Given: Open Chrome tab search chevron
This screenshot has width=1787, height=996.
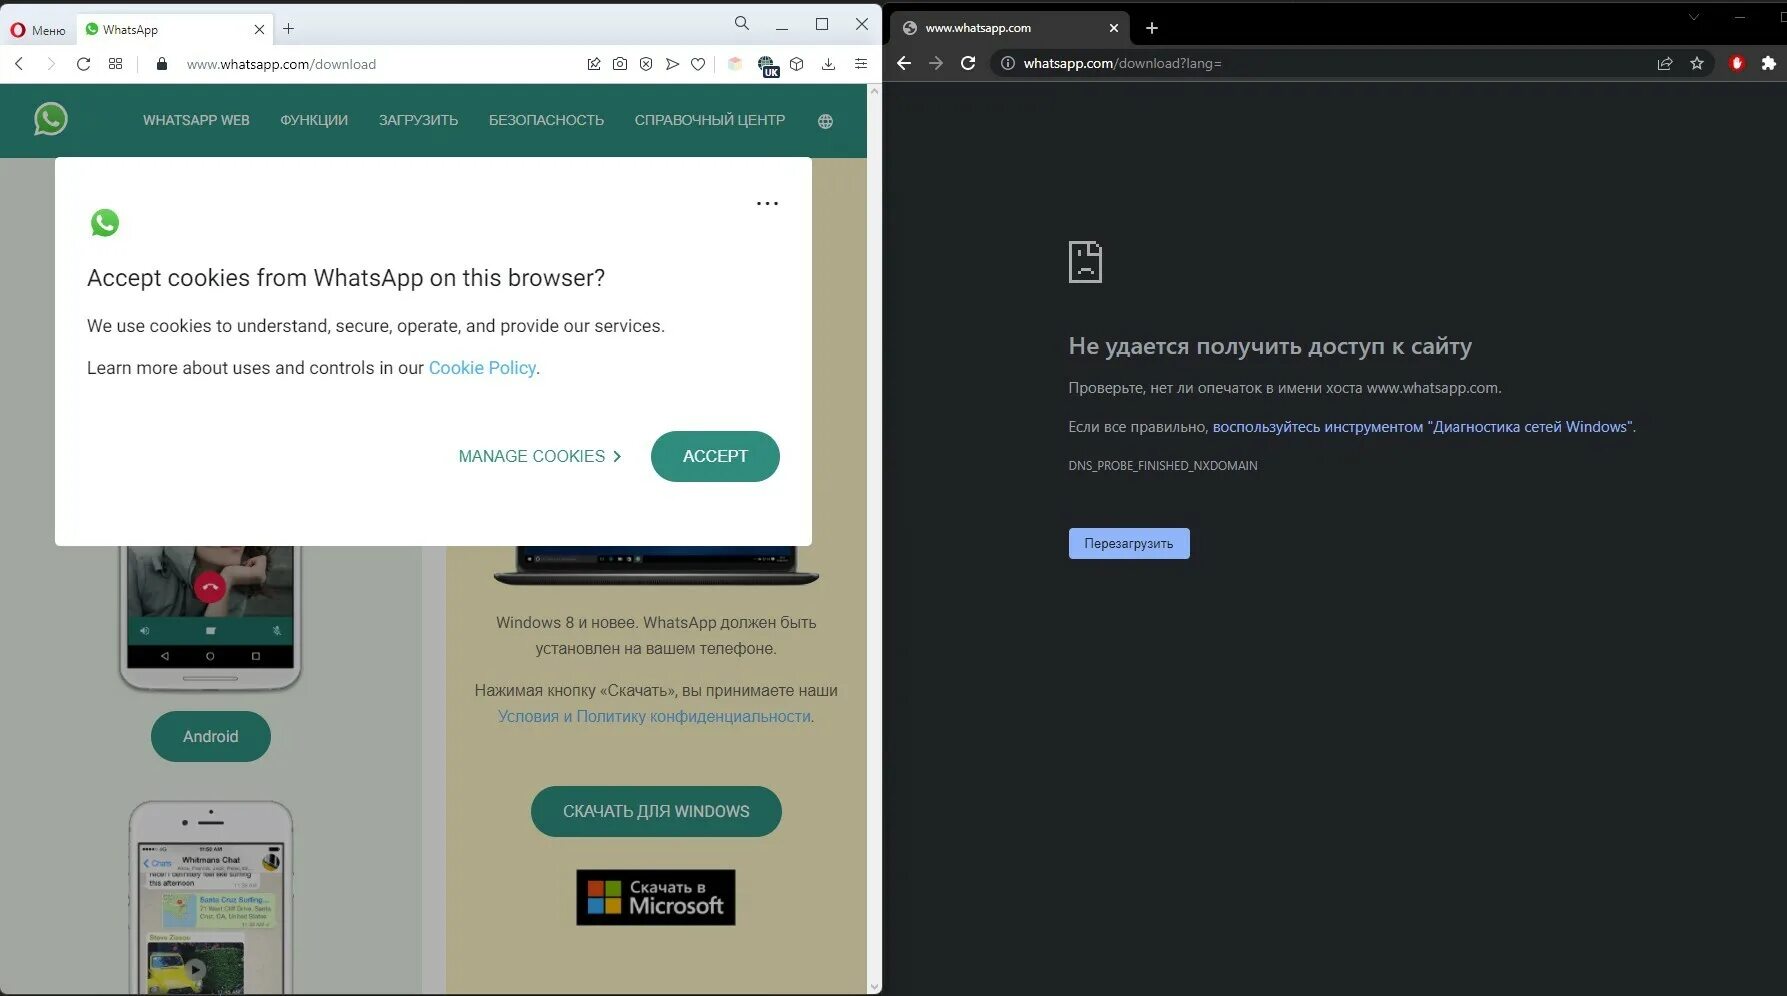Looking at the screenshot, I should [1693, 17].
